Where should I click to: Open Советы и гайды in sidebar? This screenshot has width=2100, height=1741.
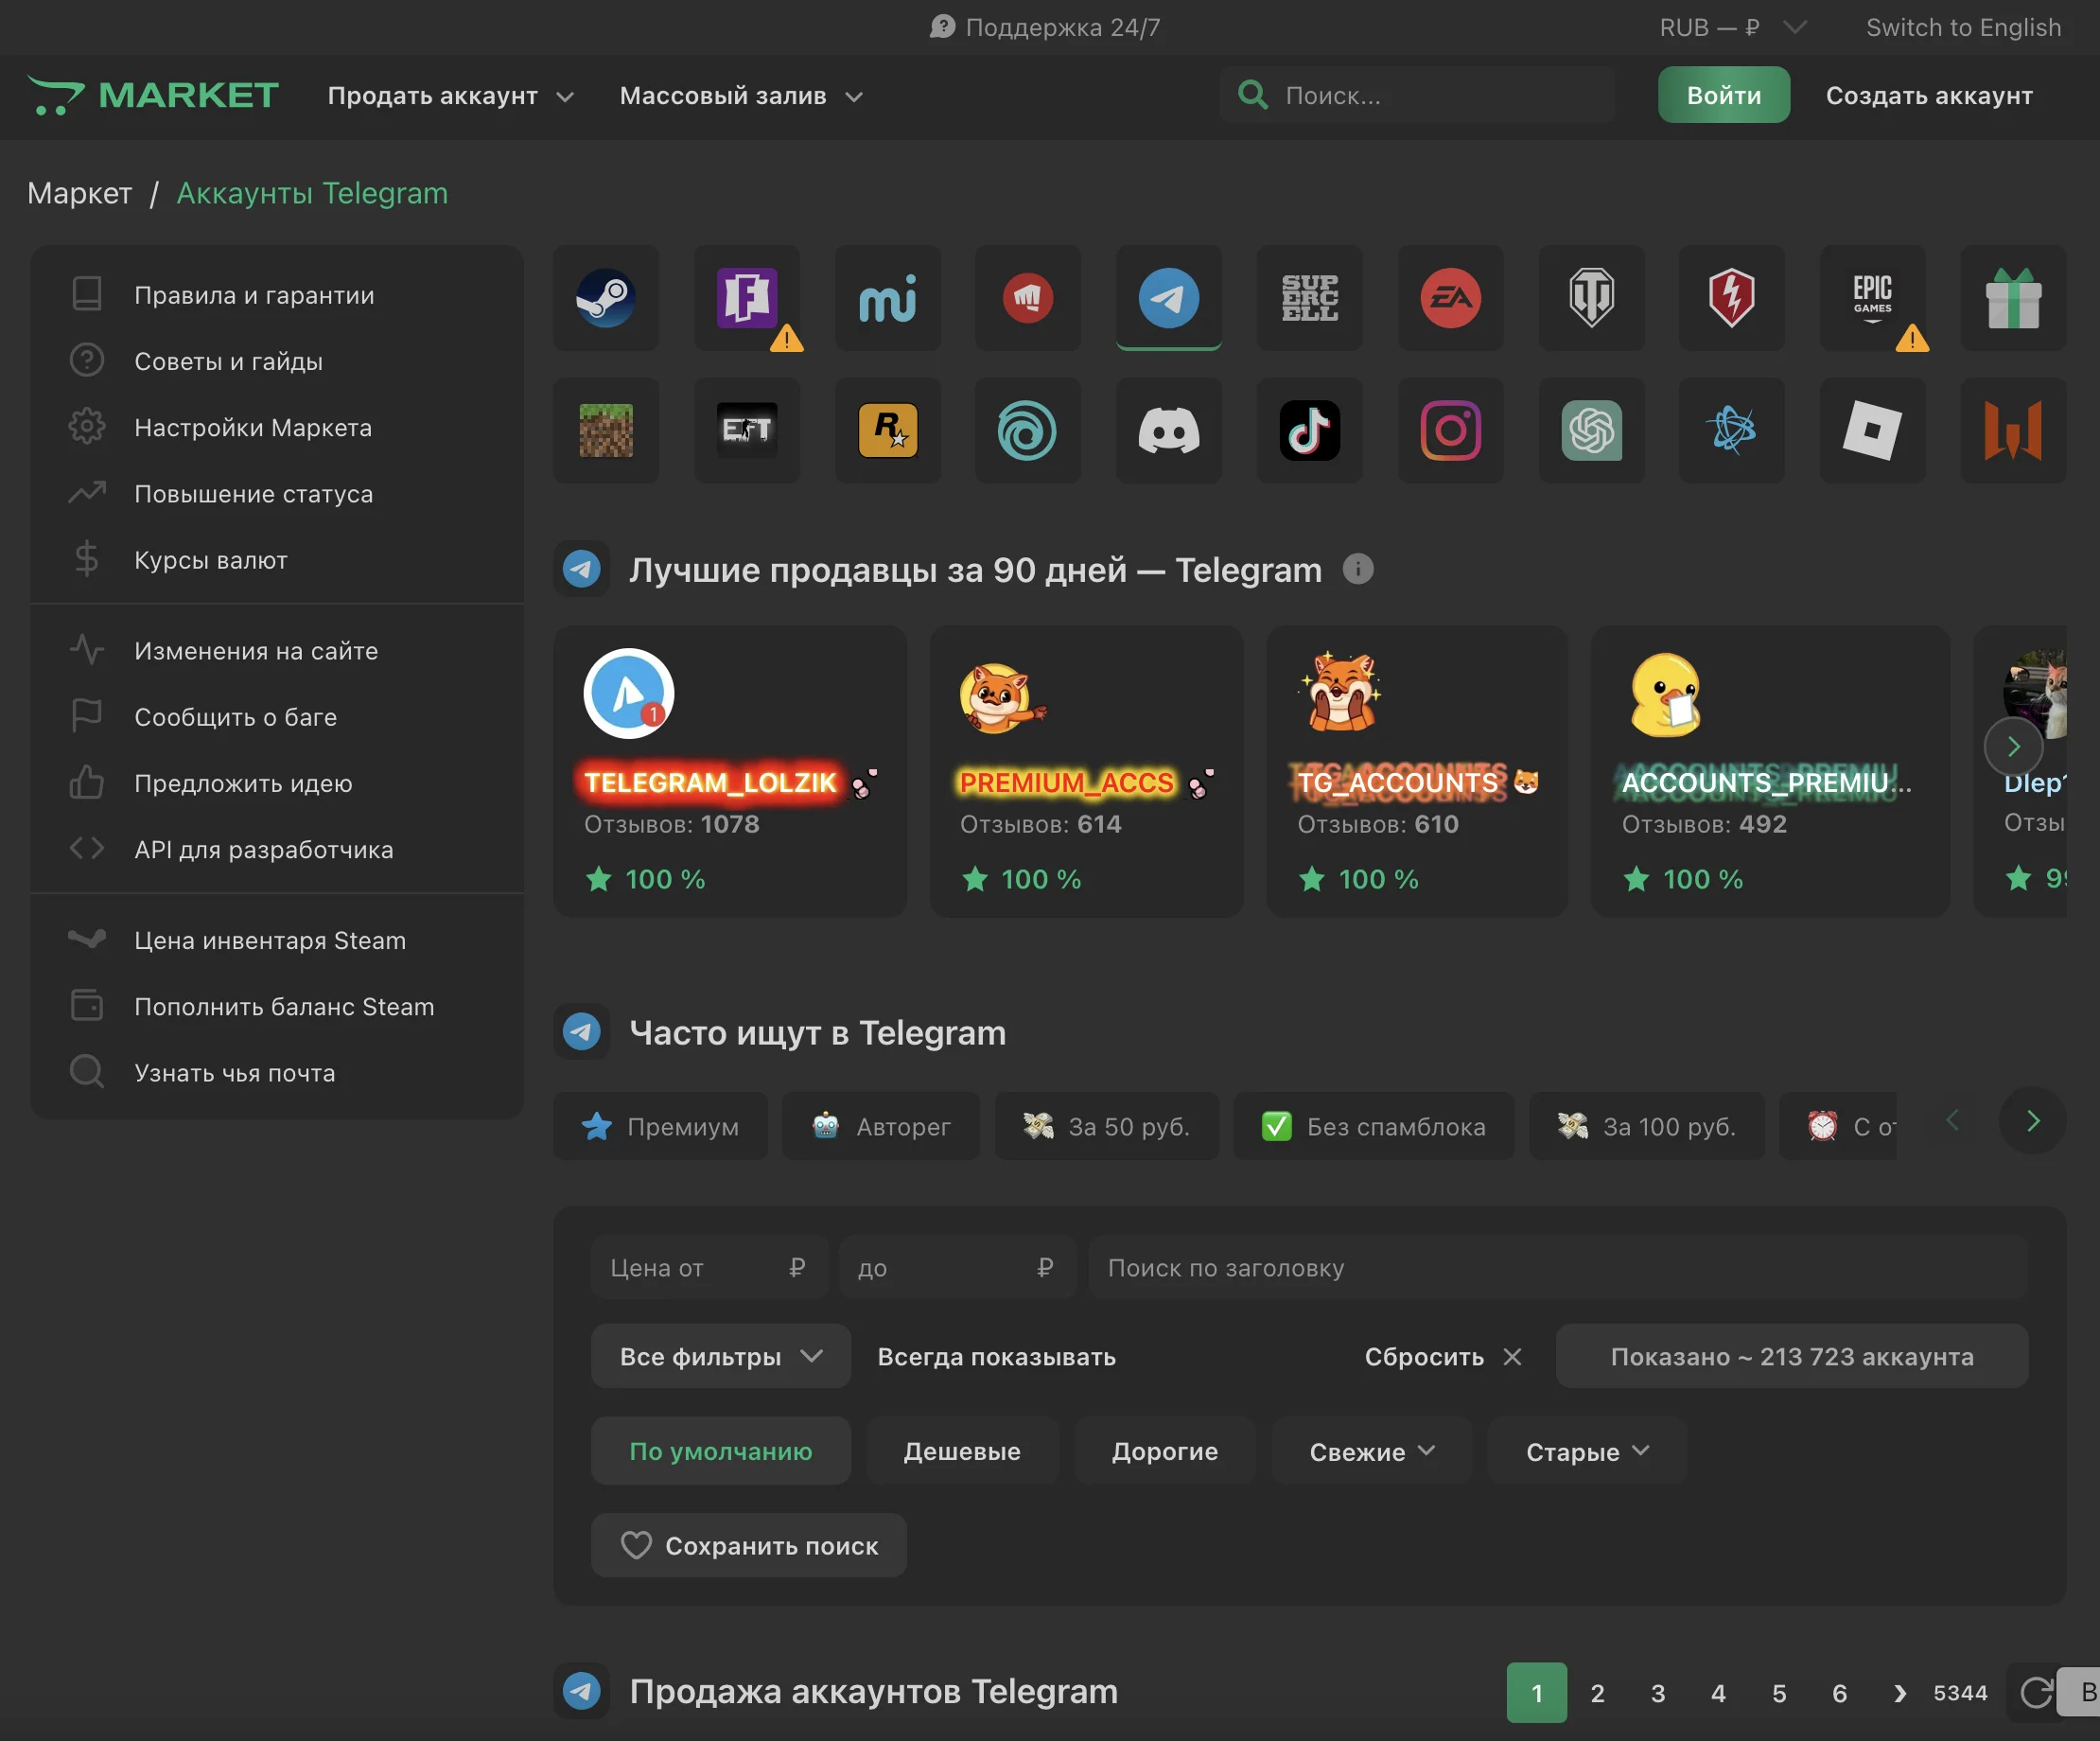[x=276, y=361]
